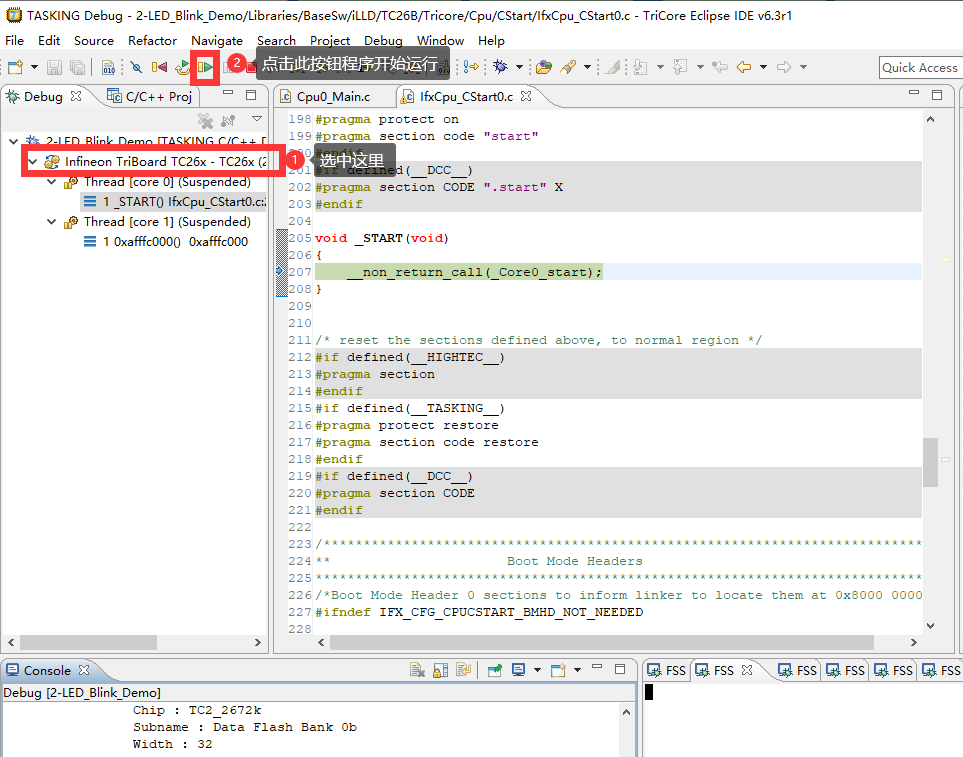This screenshot has width=963, height=757.
Task: Click the Reset target toolbar icon
Action: point(159,67)
